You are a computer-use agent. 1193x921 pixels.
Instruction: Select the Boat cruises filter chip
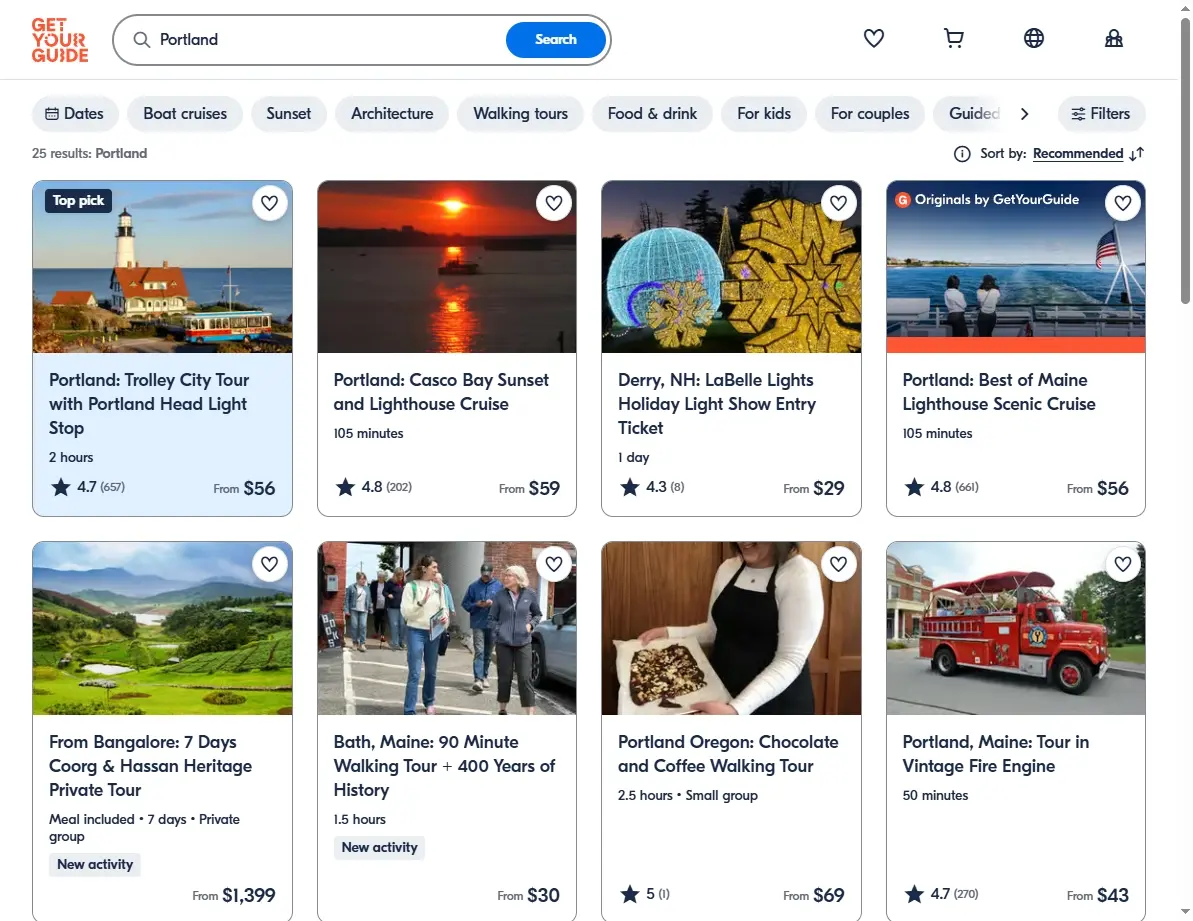[x=185, y=114]
